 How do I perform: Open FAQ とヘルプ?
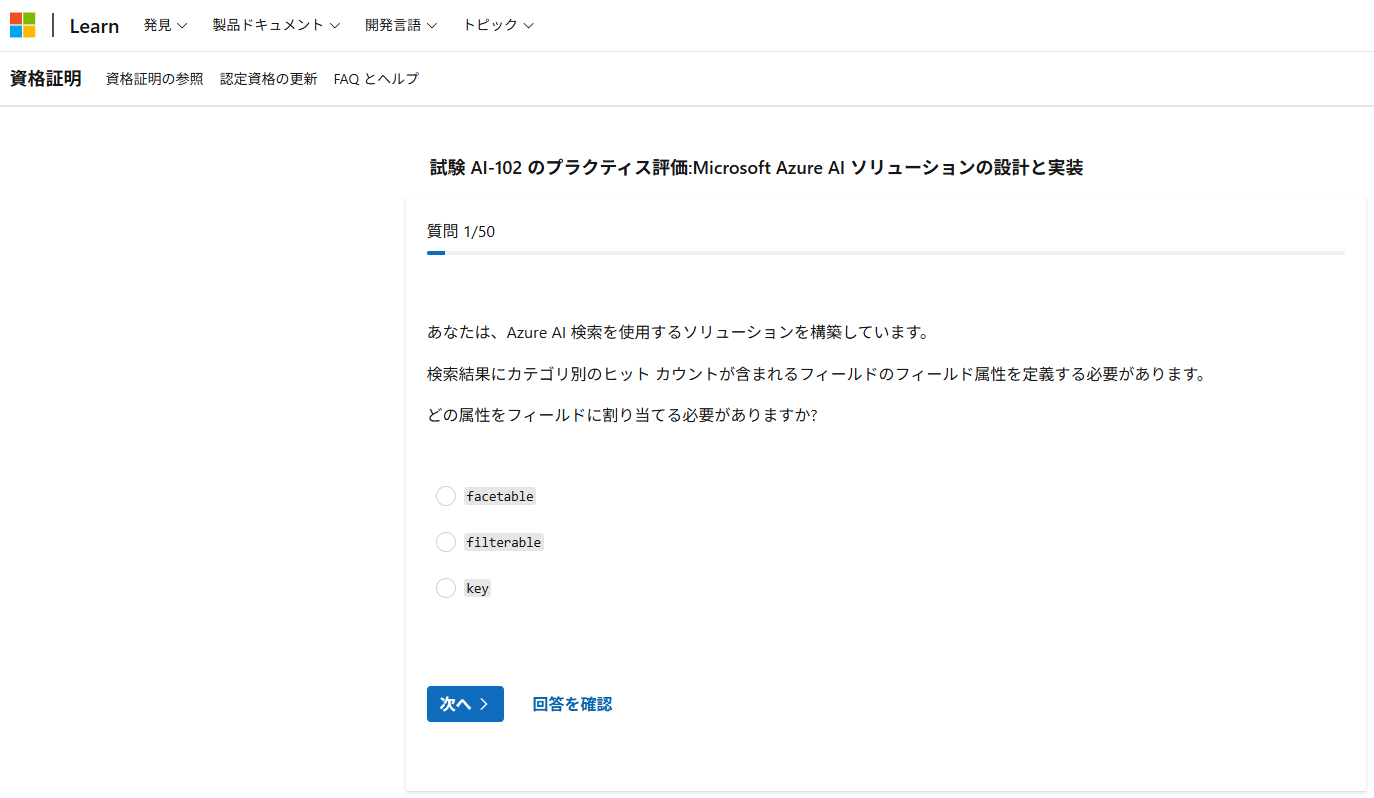pos(376,79)
